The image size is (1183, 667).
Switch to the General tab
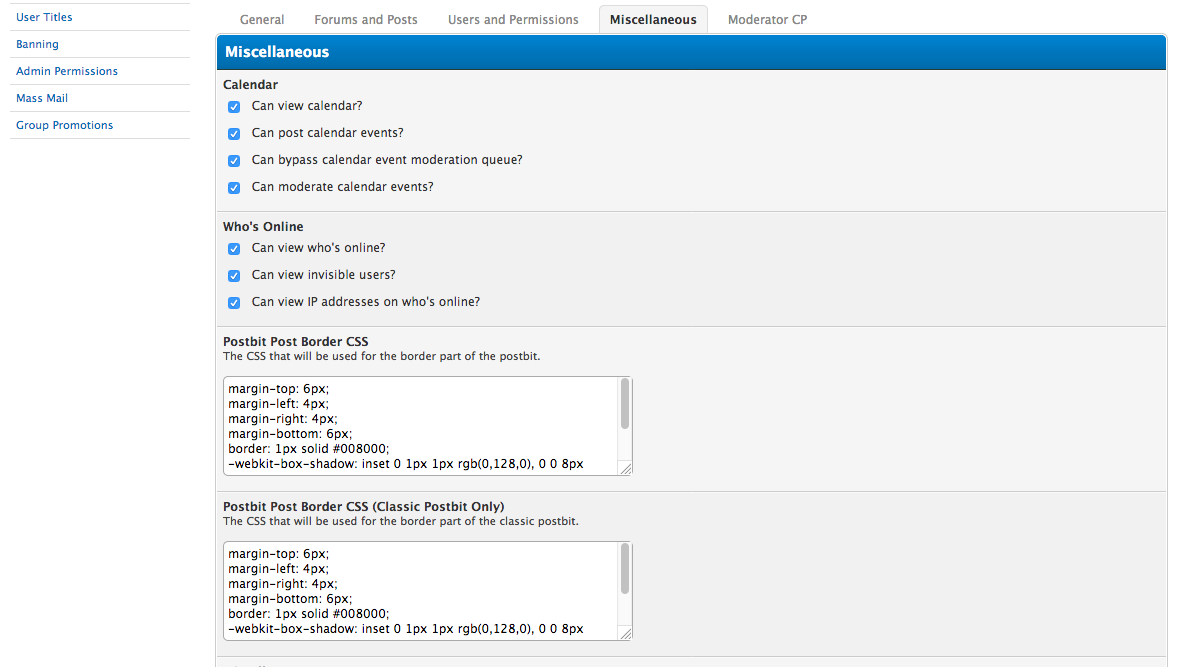pyautogui.click(x=262, y=20)
